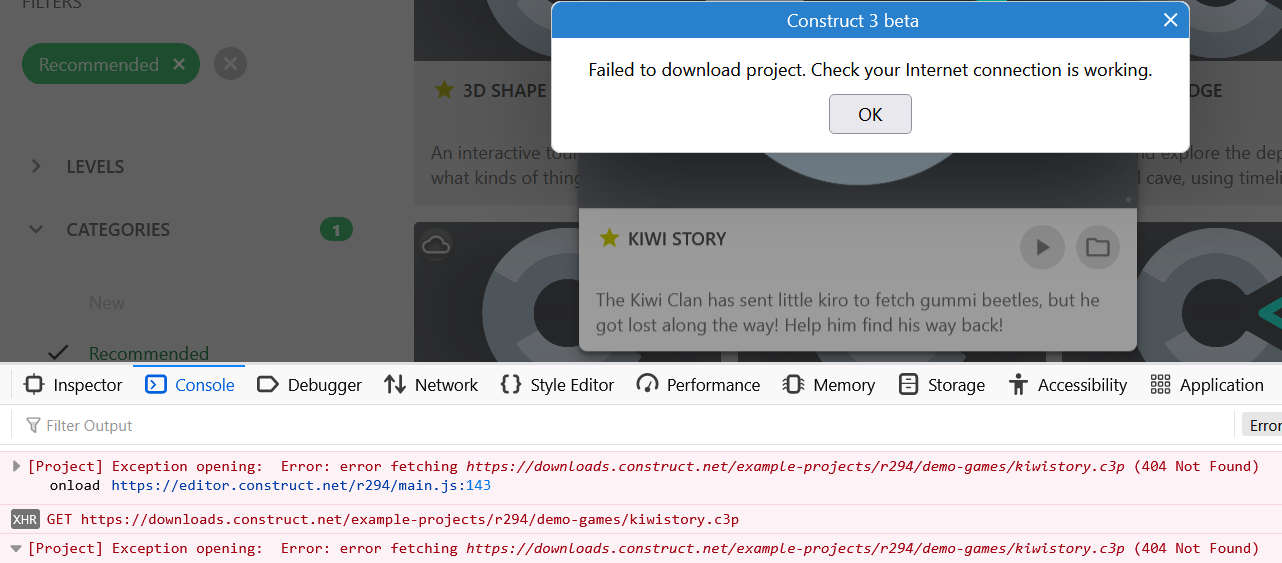Click the cloud icon on the left example card
The width and height of the screenshot is (1282, 563).
tap(436, 244)
